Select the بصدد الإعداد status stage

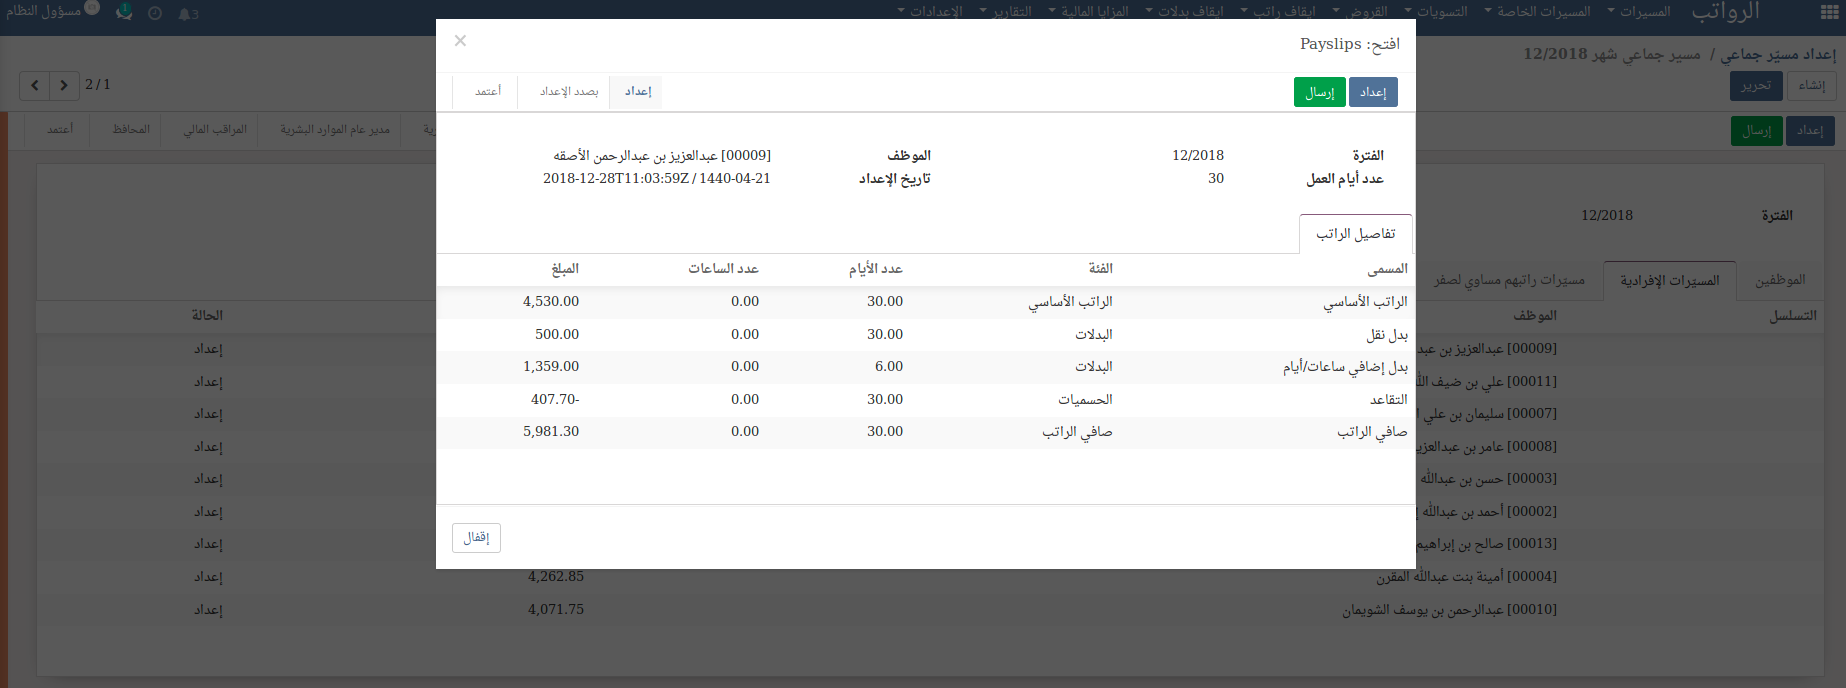coord(569,92)
